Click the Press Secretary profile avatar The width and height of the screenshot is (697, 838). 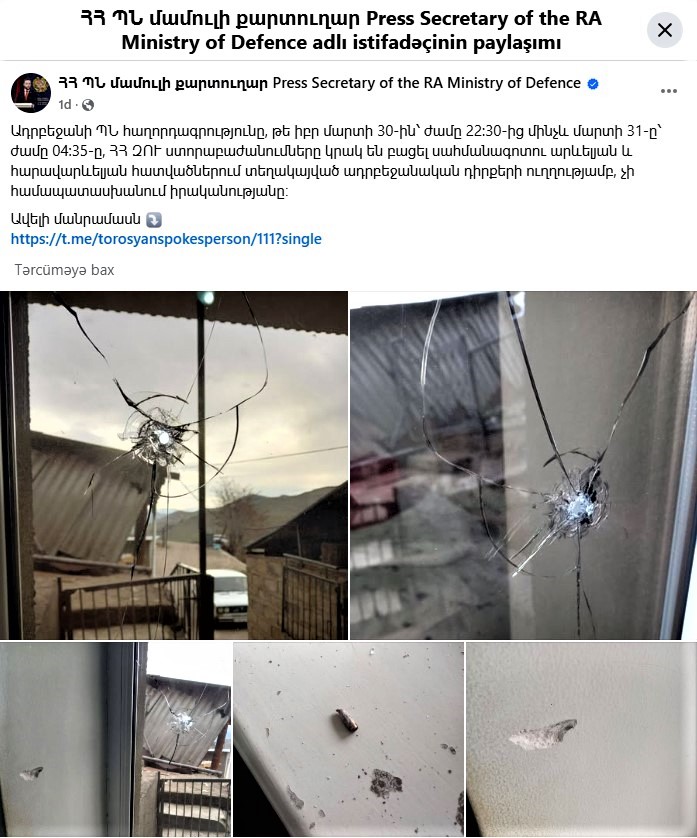[x=31, y=92]
